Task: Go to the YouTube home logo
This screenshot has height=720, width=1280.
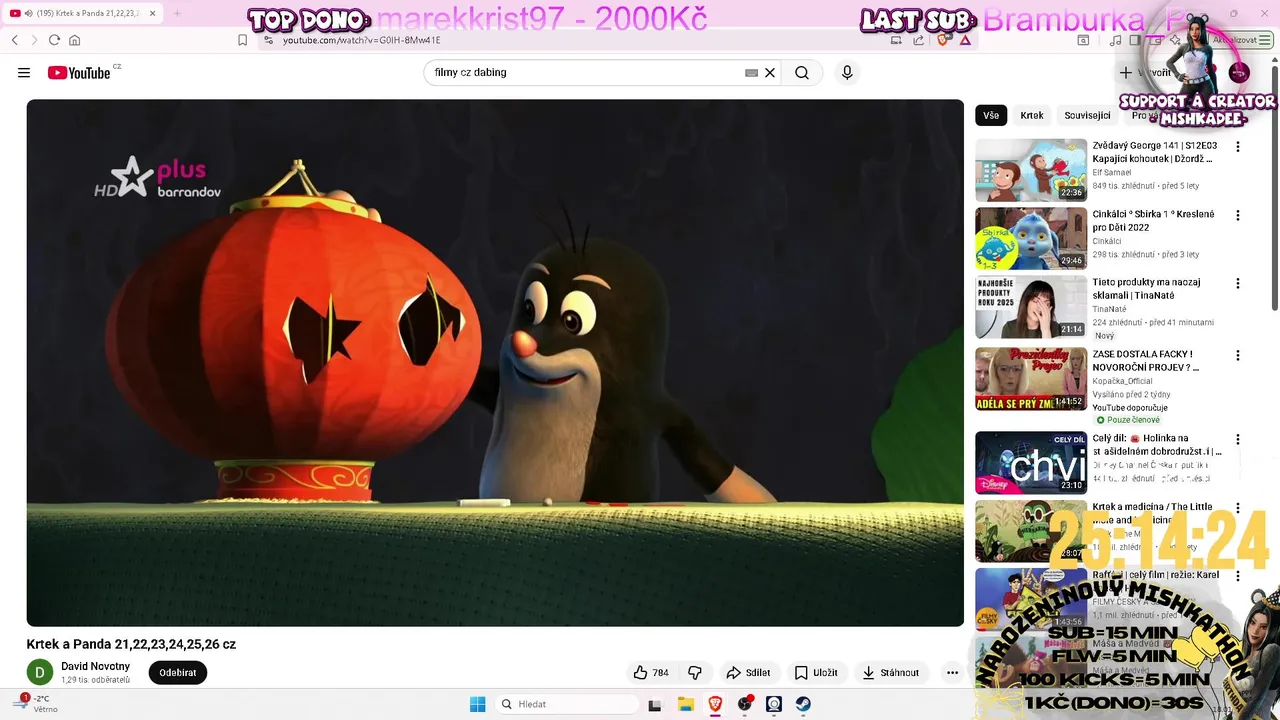Action: tap(79, 73)
